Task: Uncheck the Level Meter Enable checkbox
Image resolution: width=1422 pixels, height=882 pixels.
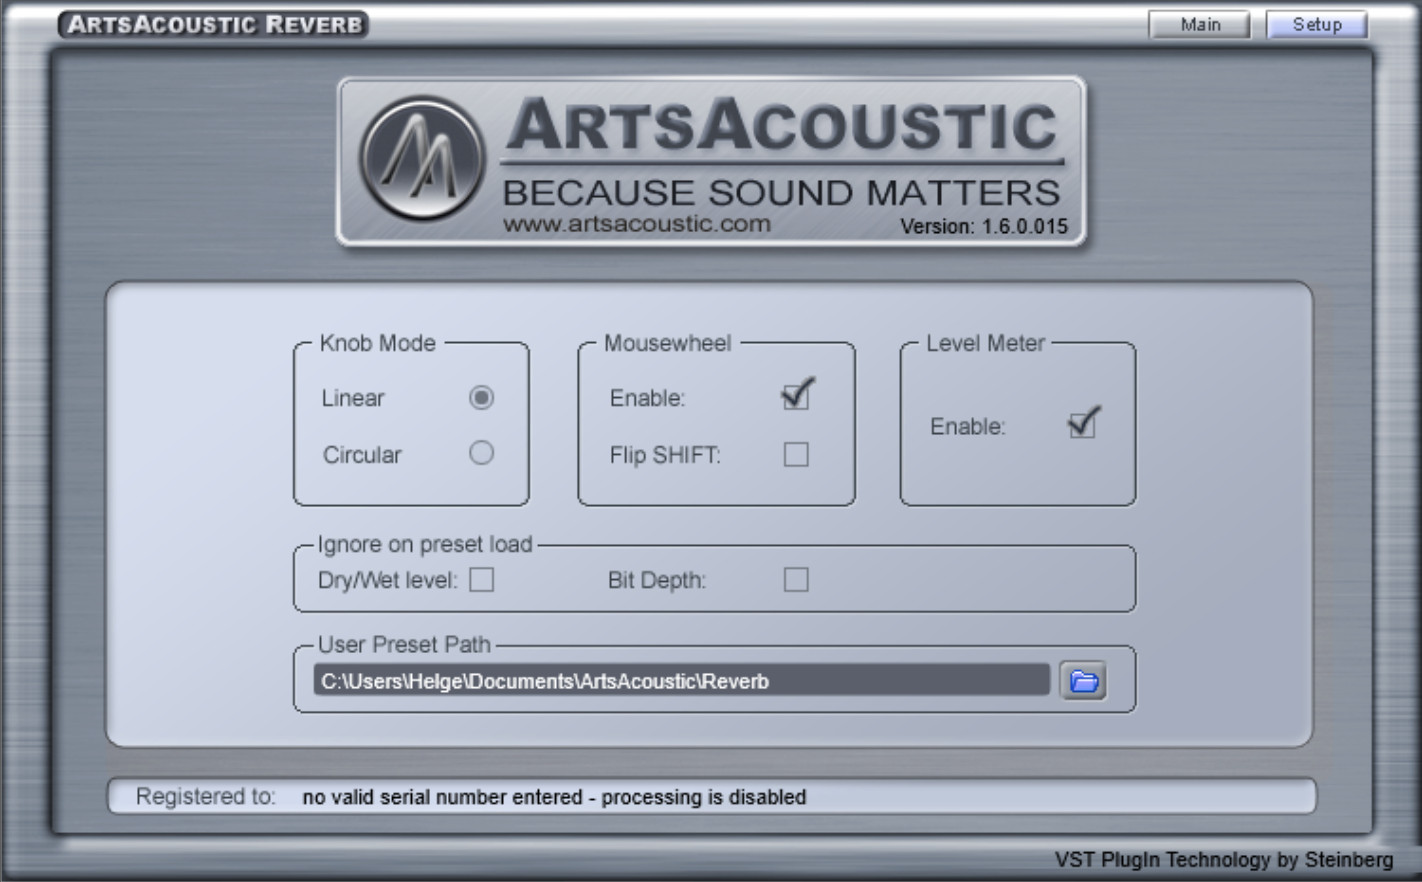Action: (x=1083, y=424)
